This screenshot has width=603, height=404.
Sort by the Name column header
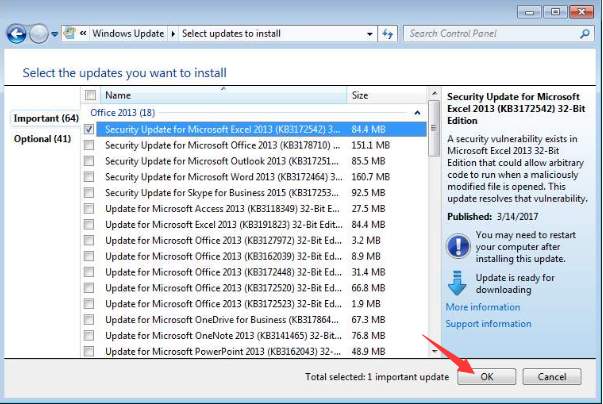(224, 95)
